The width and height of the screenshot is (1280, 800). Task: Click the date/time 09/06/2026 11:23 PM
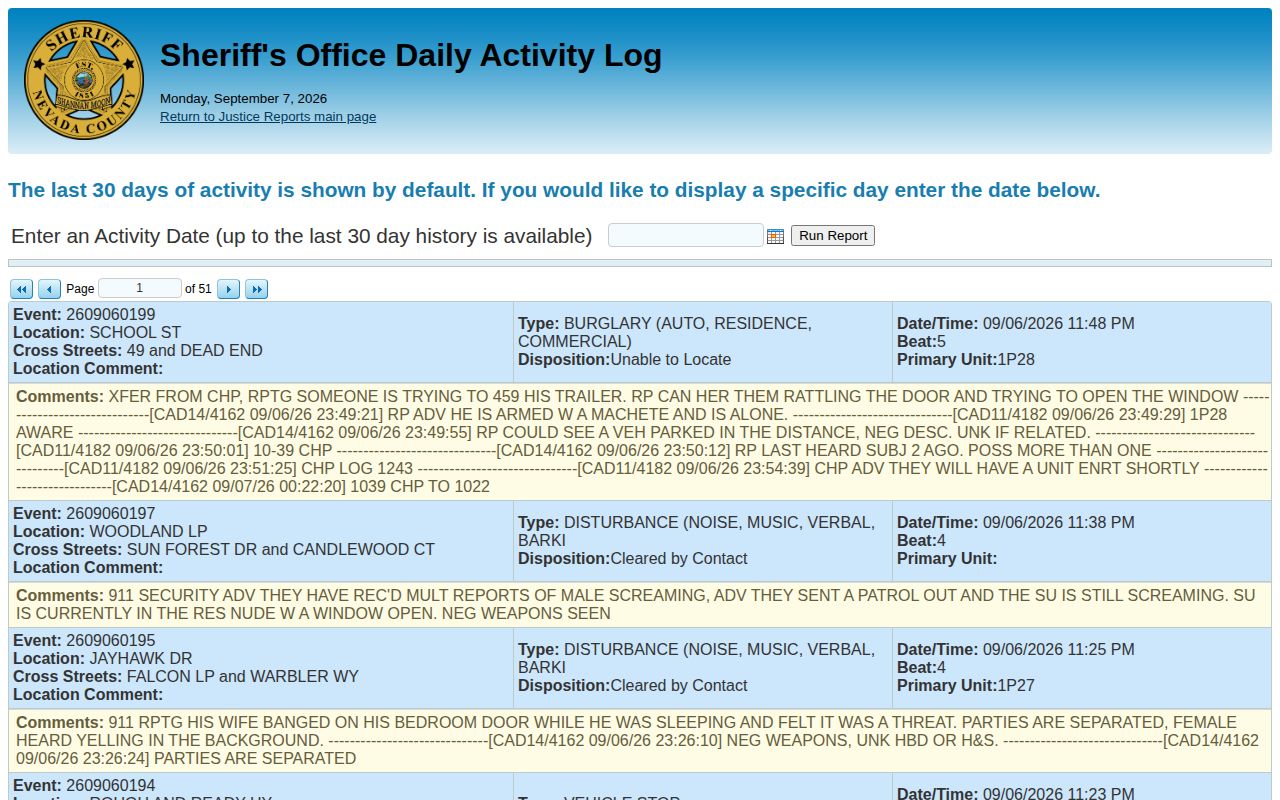pos(1059,794)
